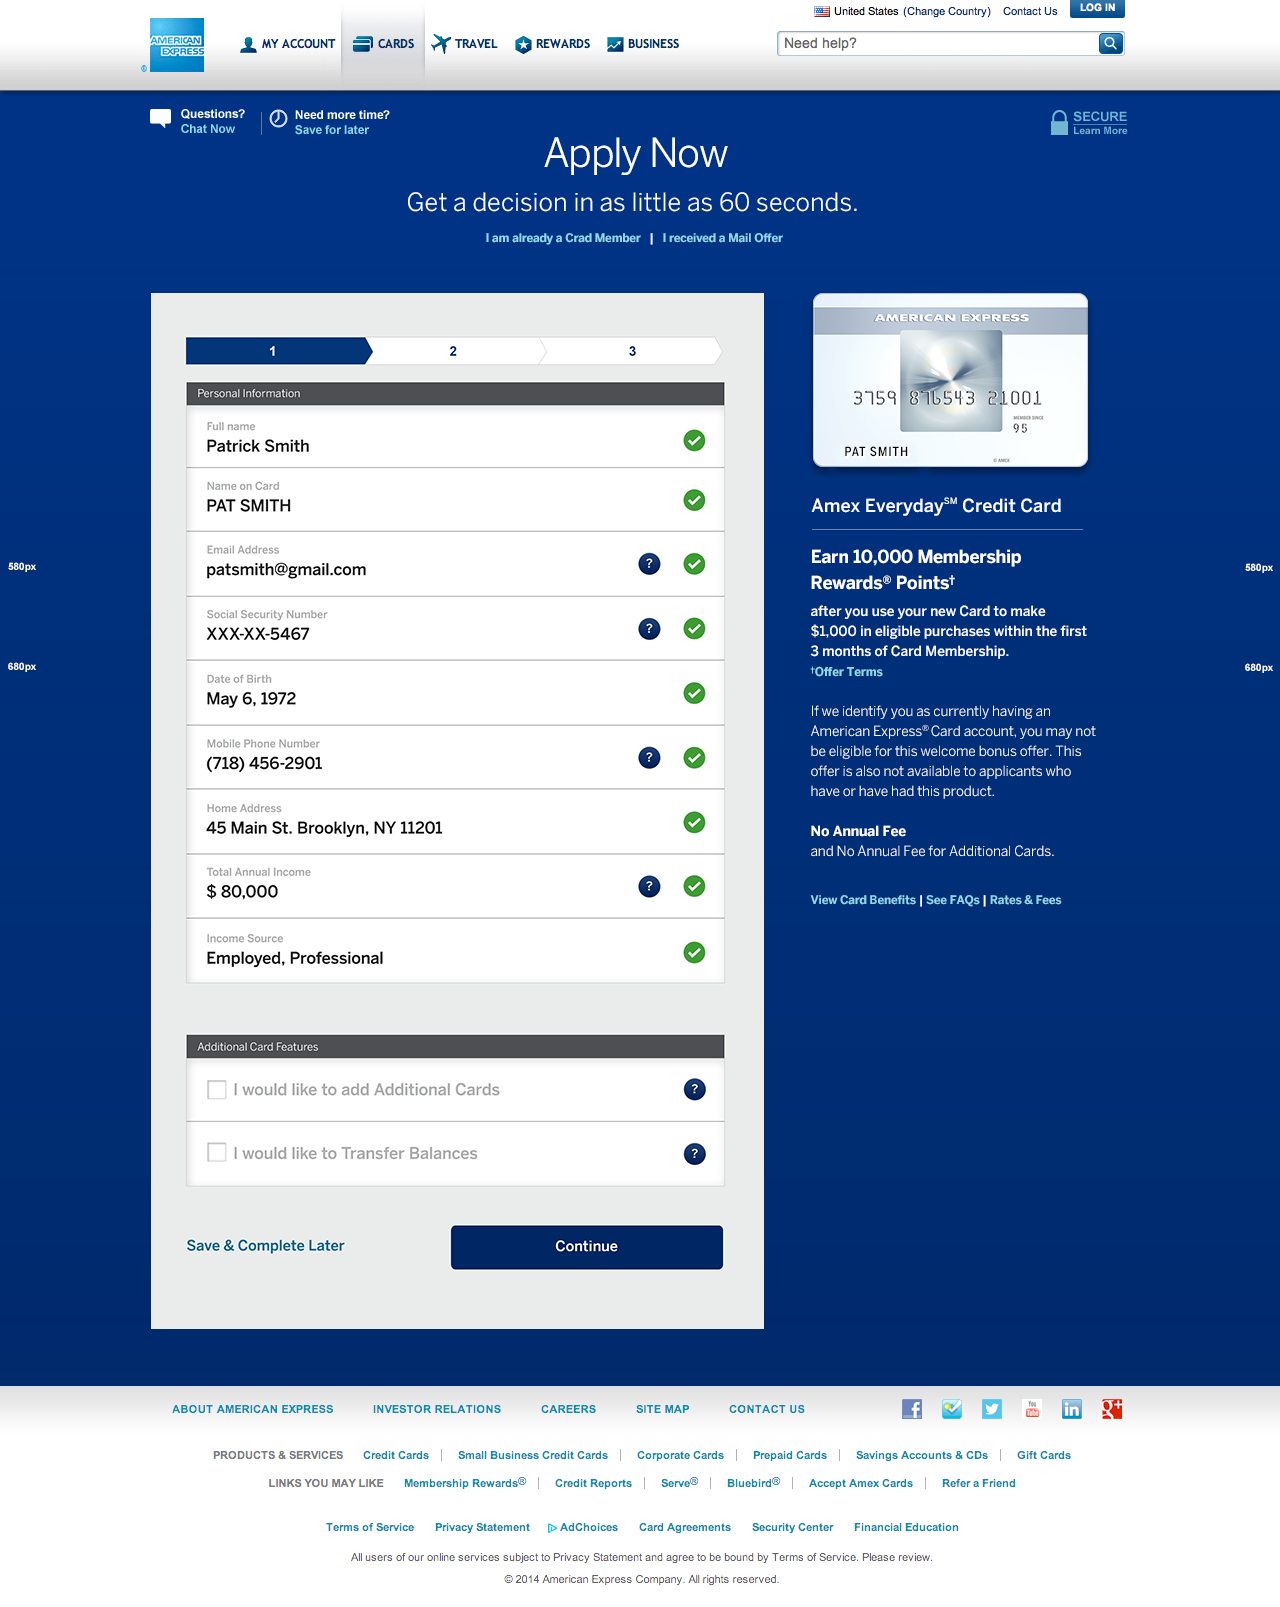The height and width of the screenshot is (1607, 1280).
Task: Click the green checkmark beside Home Address
Action: [x=694, y=822]
